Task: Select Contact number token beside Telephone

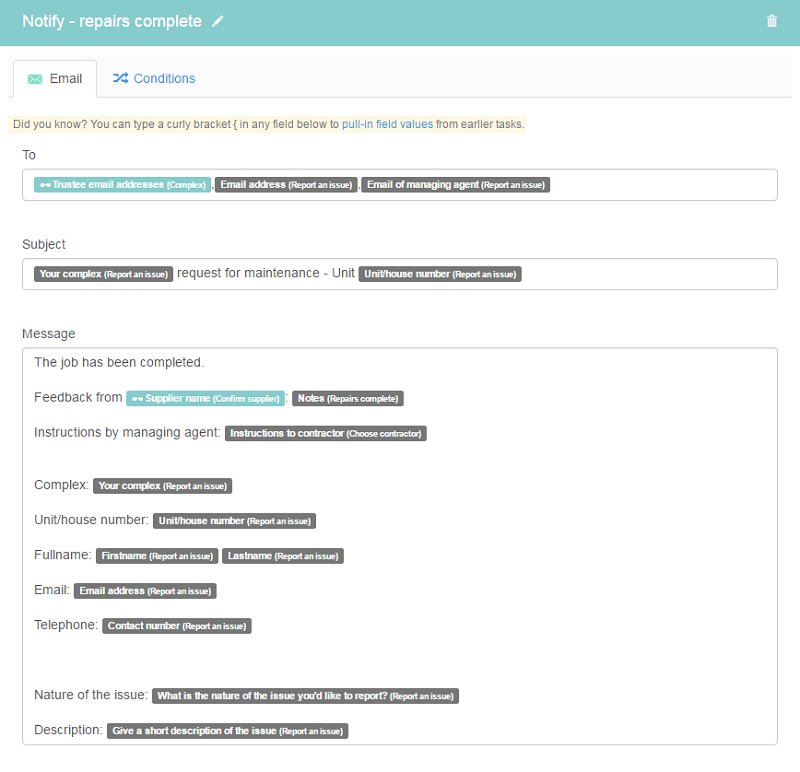Action: pyautogui.click(x=177, y=626)
